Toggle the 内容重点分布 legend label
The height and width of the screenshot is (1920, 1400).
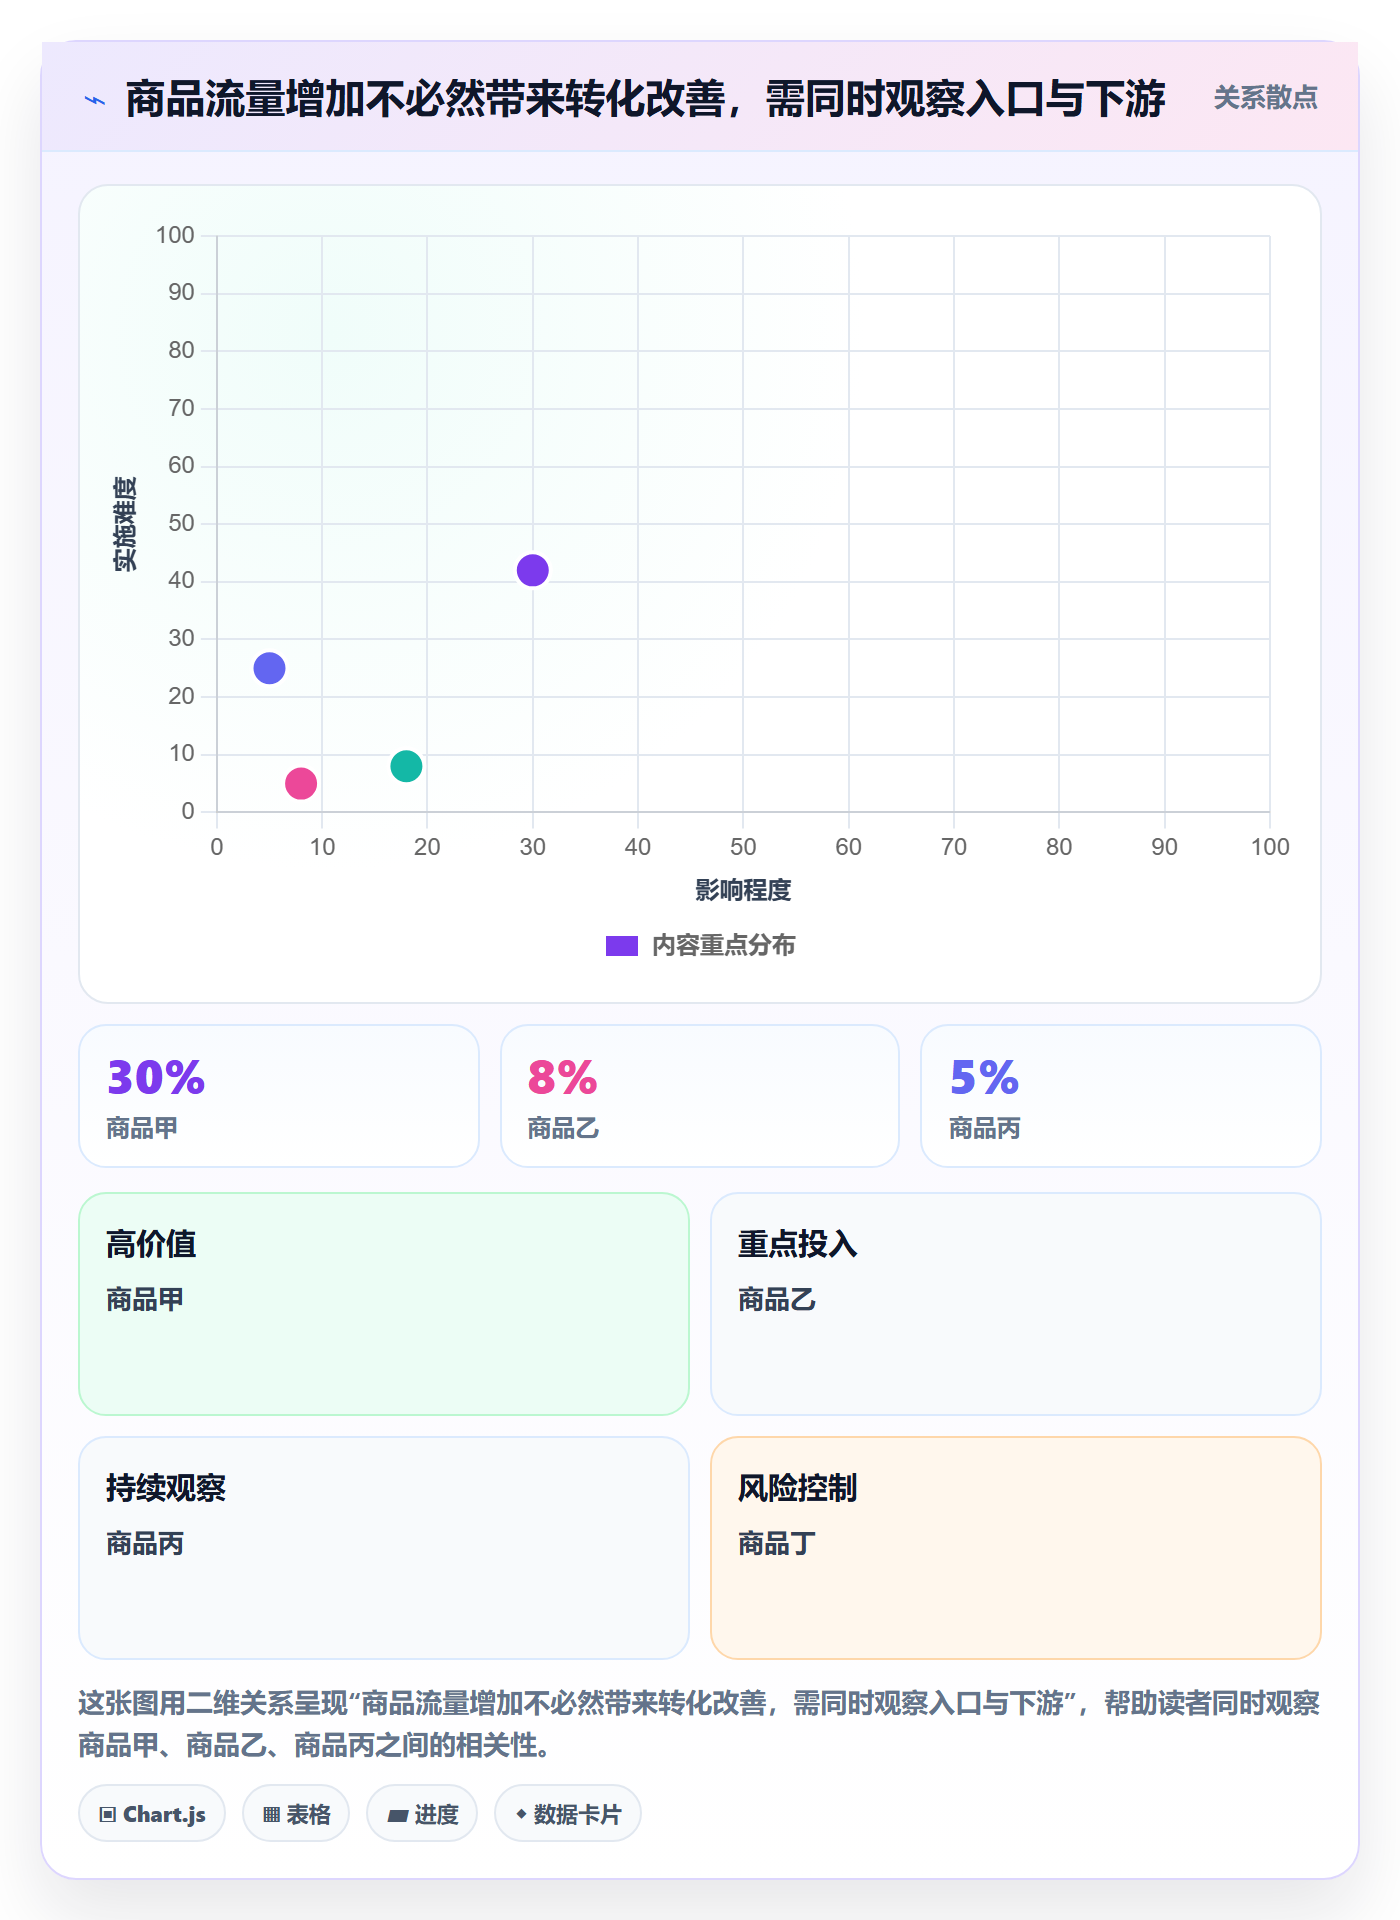click(x=723, y=946)
